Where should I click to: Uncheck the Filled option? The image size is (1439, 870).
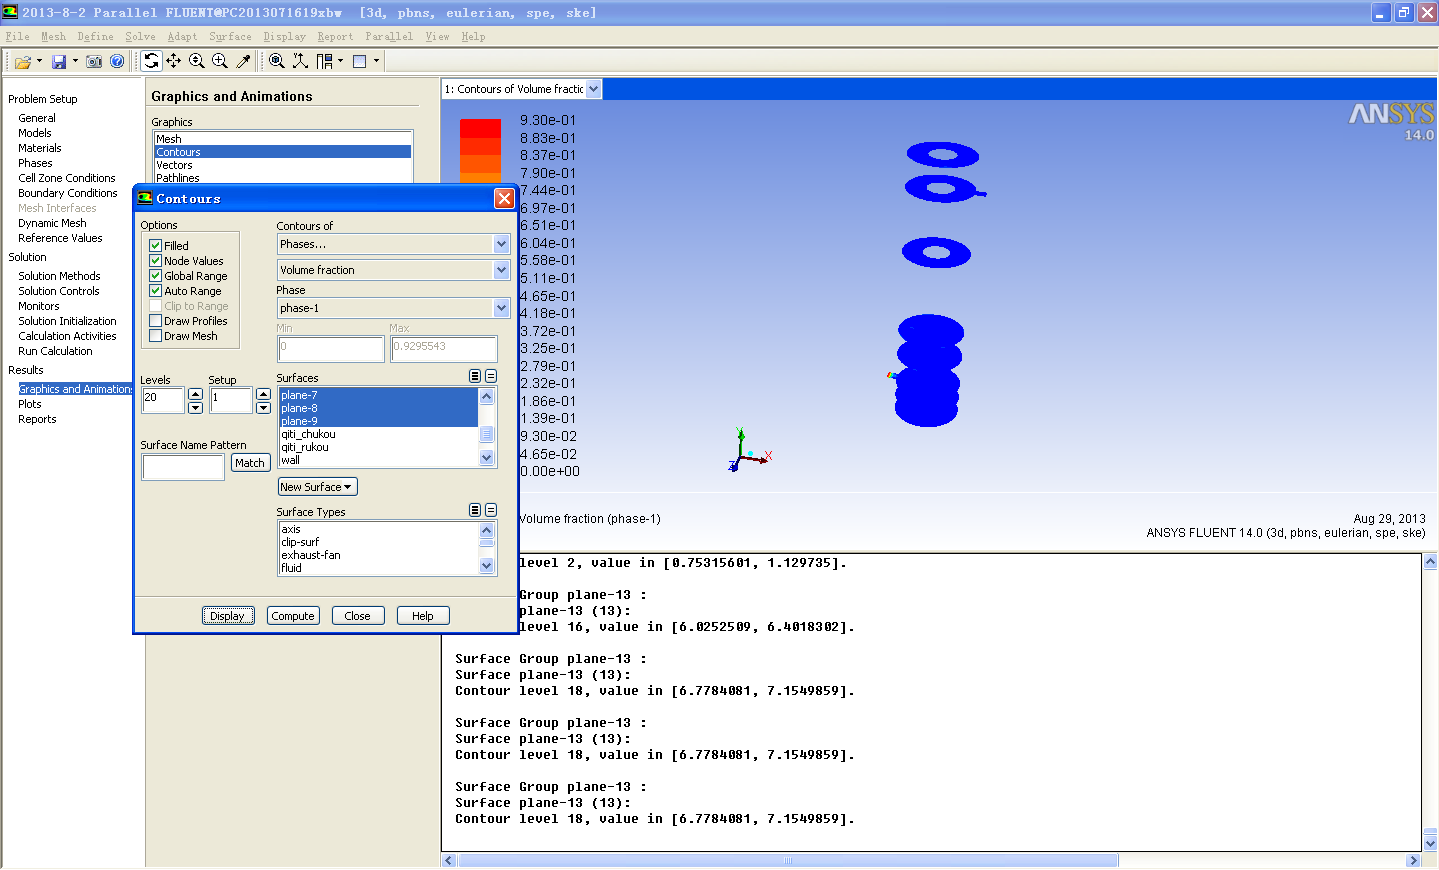click(156, 245)
